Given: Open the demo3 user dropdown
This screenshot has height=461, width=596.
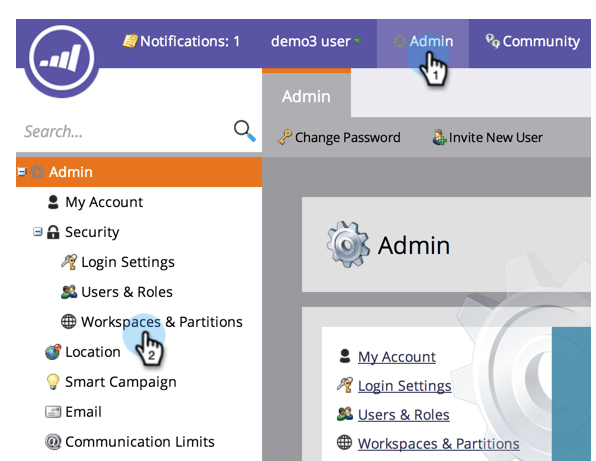Looking at the screenshot, I should point(315,41).
